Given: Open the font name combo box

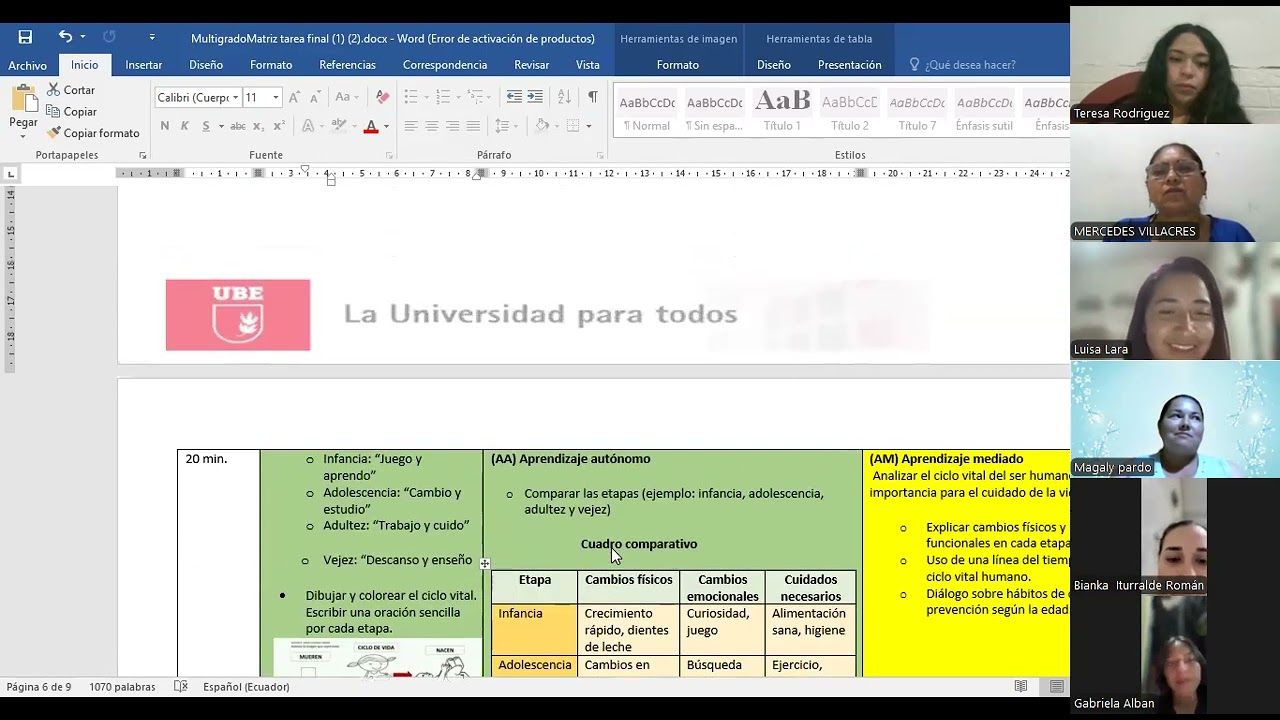Looking at the screenshot, I should [x=197, y=97].
